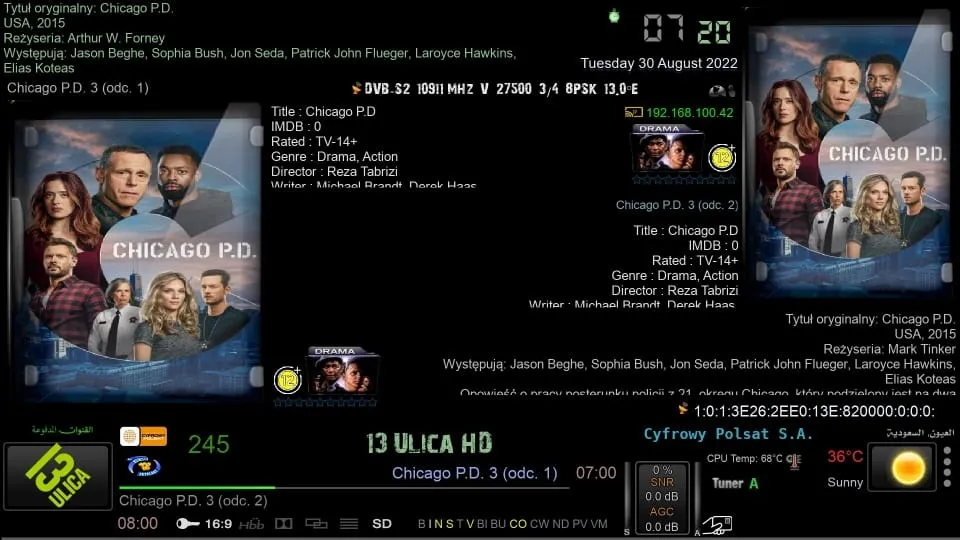Click the Arabic location label above weather
Viewport: 960px width, 540px height.
(920, 433)
